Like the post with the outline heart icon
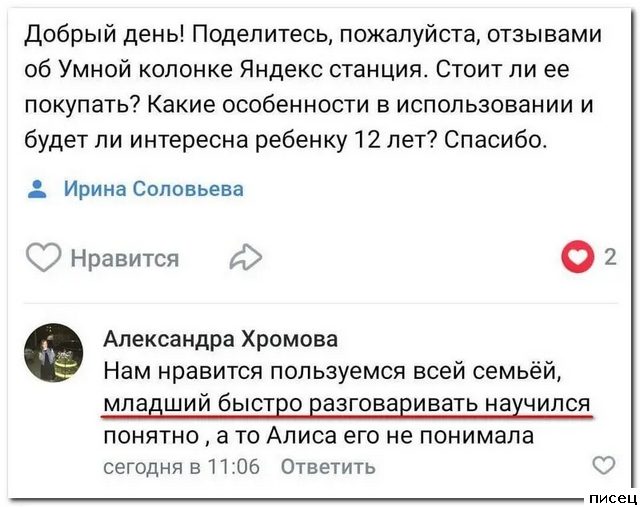The width and height of the screenshot is (640, 507). tap(42, 258)
